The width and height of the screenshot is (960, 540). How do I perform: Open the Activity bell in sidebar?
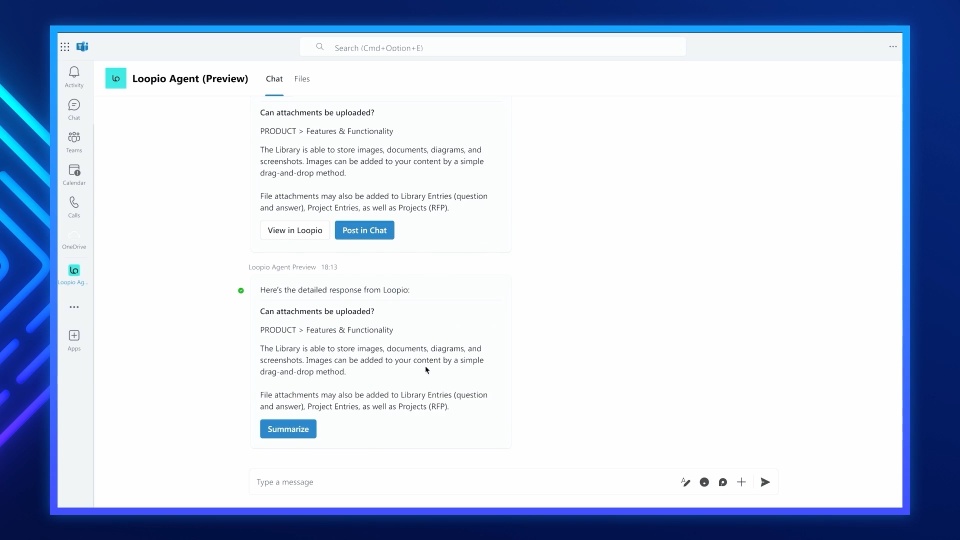coord(74,77)
